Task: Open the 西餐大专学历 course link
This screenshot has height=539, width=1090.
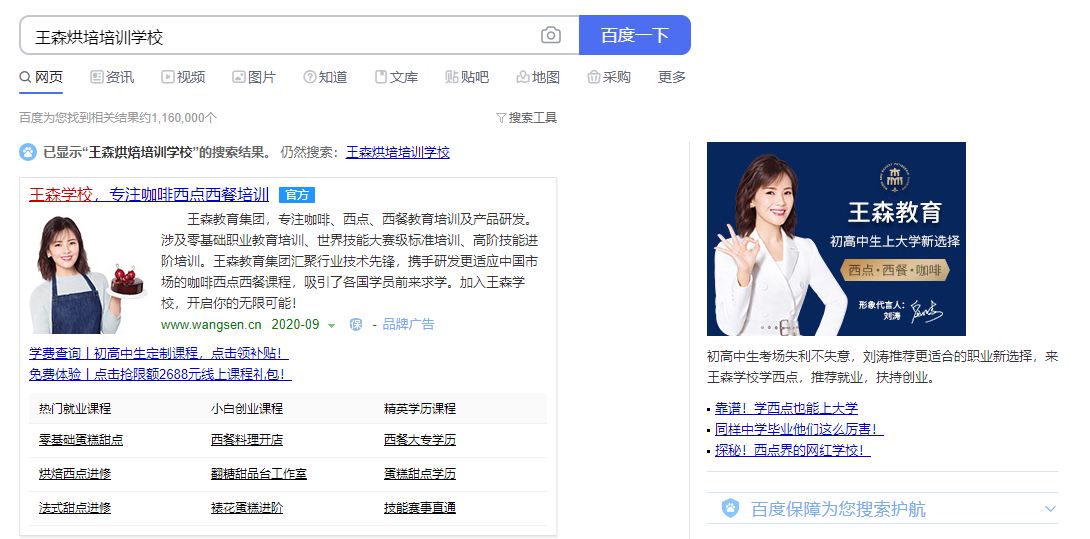Action: [x=420, y=440]
